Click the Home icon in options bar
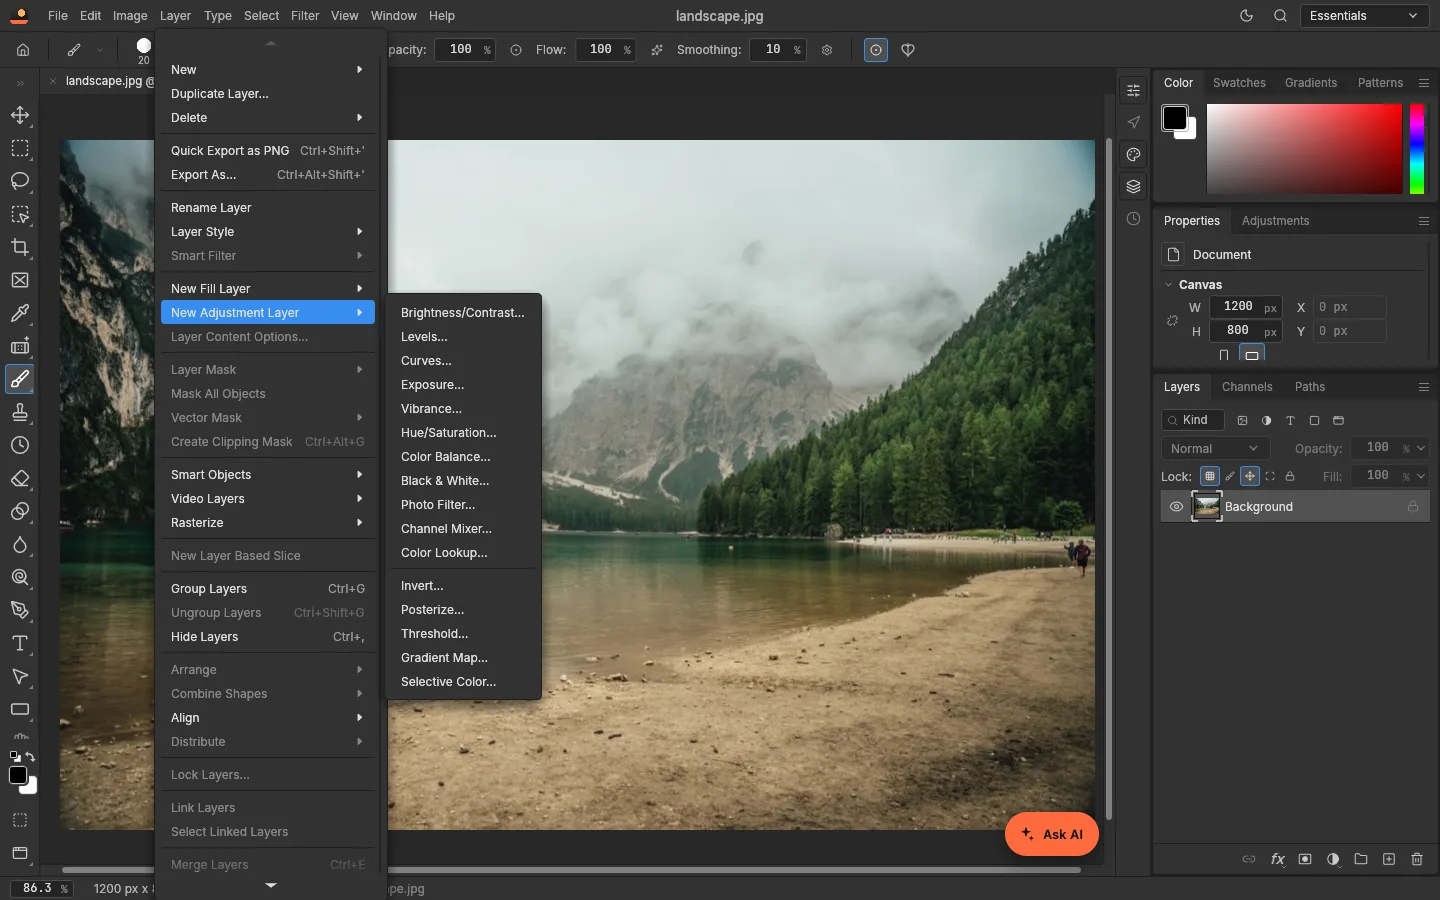Viewport: 1440px width, 900px height. pyautogui.click(x=23, y=50)
